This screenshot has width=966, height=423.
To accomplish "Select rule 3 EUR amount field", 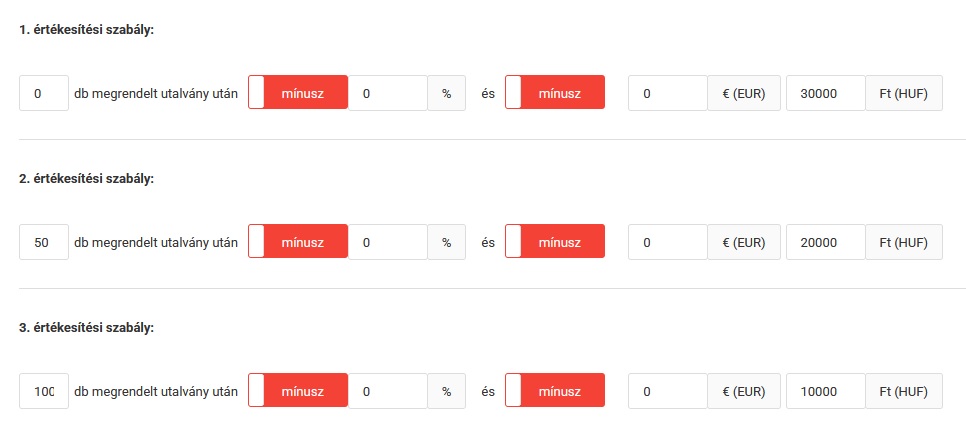I will click(667, 391).
